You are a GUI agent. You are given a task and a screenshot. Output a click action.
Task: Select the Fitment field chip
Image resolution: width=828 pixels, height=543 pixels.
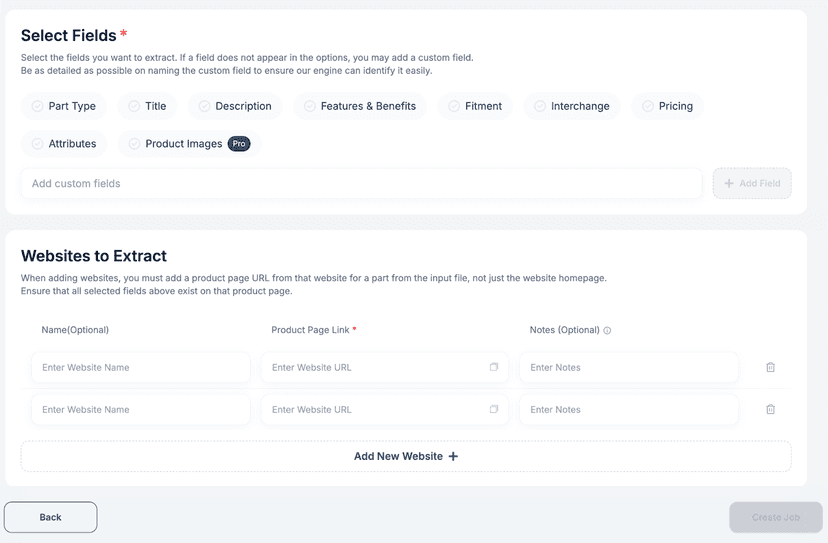tap(475, 106)
